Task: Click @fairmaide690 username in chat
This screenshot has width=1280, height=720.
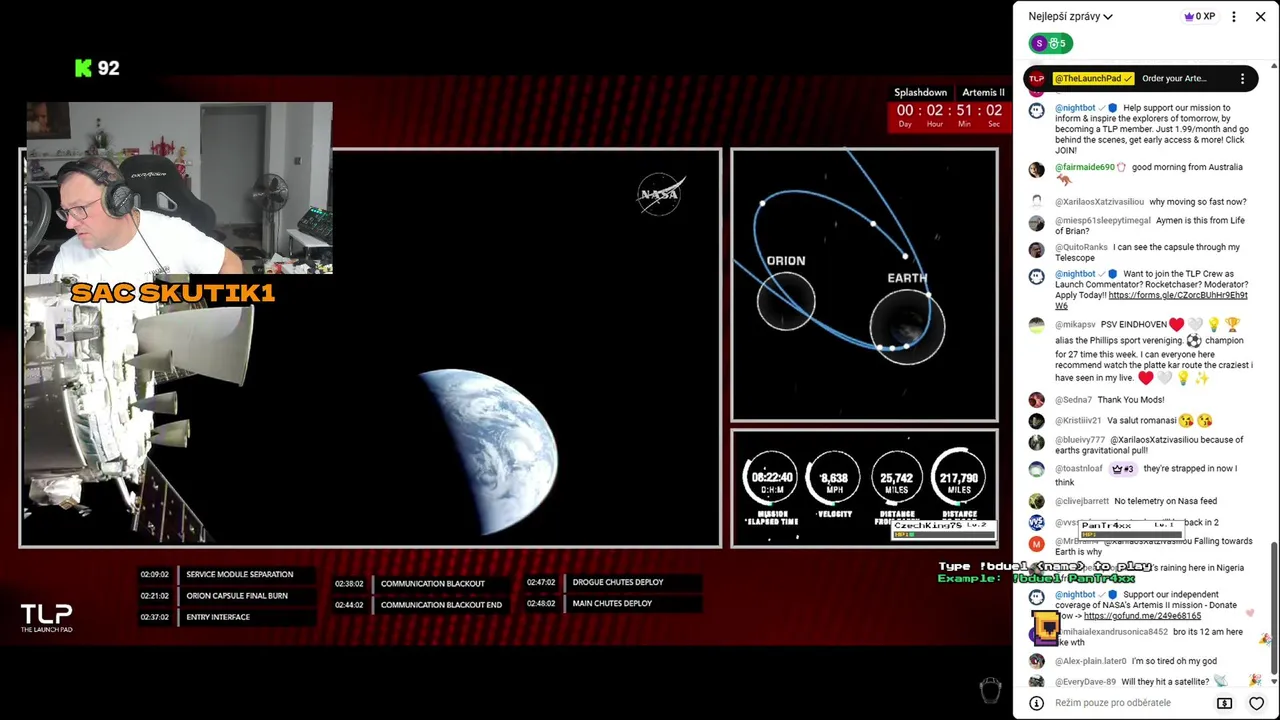Action: (x=1084, y=167)
